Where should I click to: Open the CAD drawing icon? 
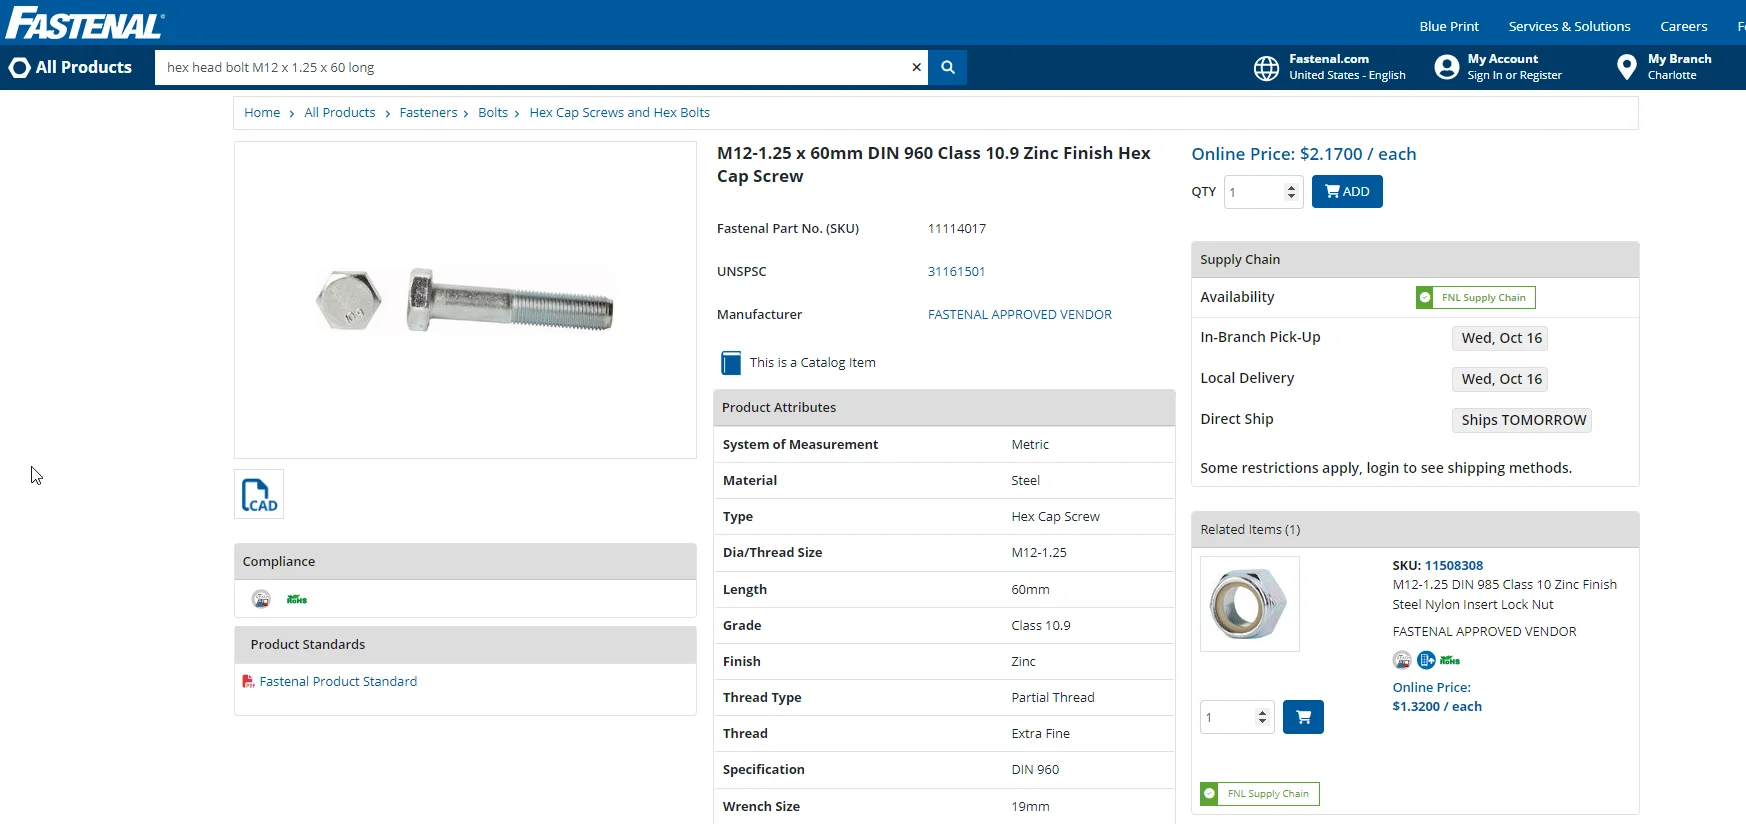coord(259,494)
